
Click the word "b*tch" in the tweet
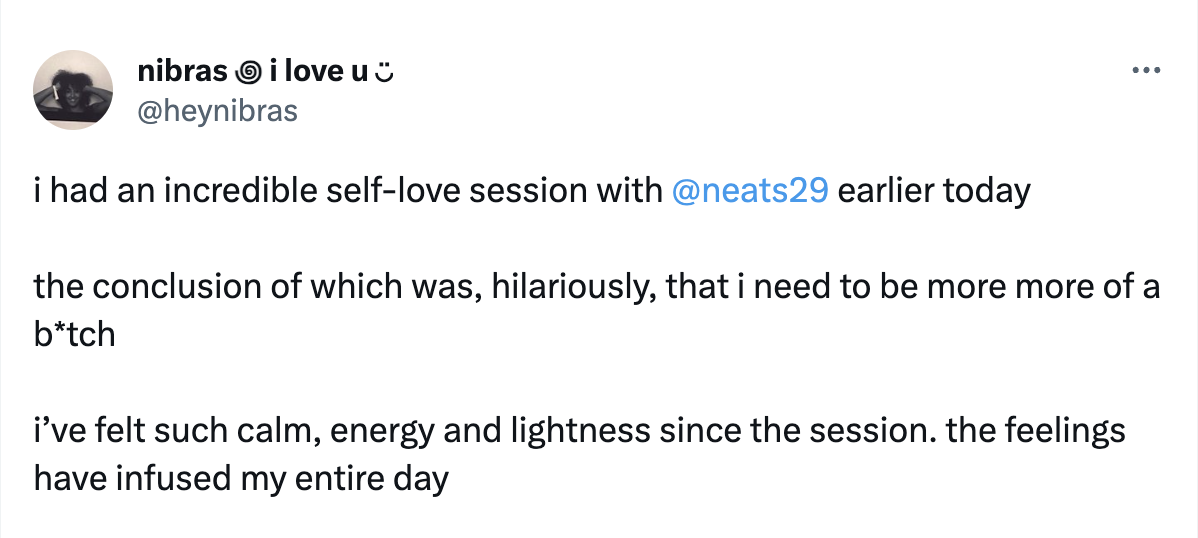coord(74,335)
